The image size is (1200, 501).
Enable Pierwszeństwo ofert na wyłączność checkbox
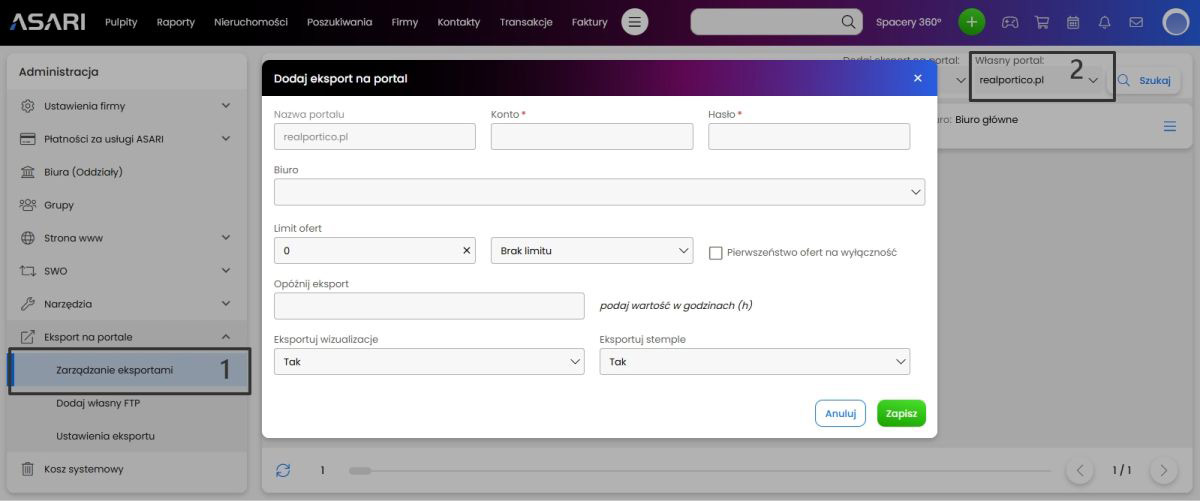click(x=715, y=253)
